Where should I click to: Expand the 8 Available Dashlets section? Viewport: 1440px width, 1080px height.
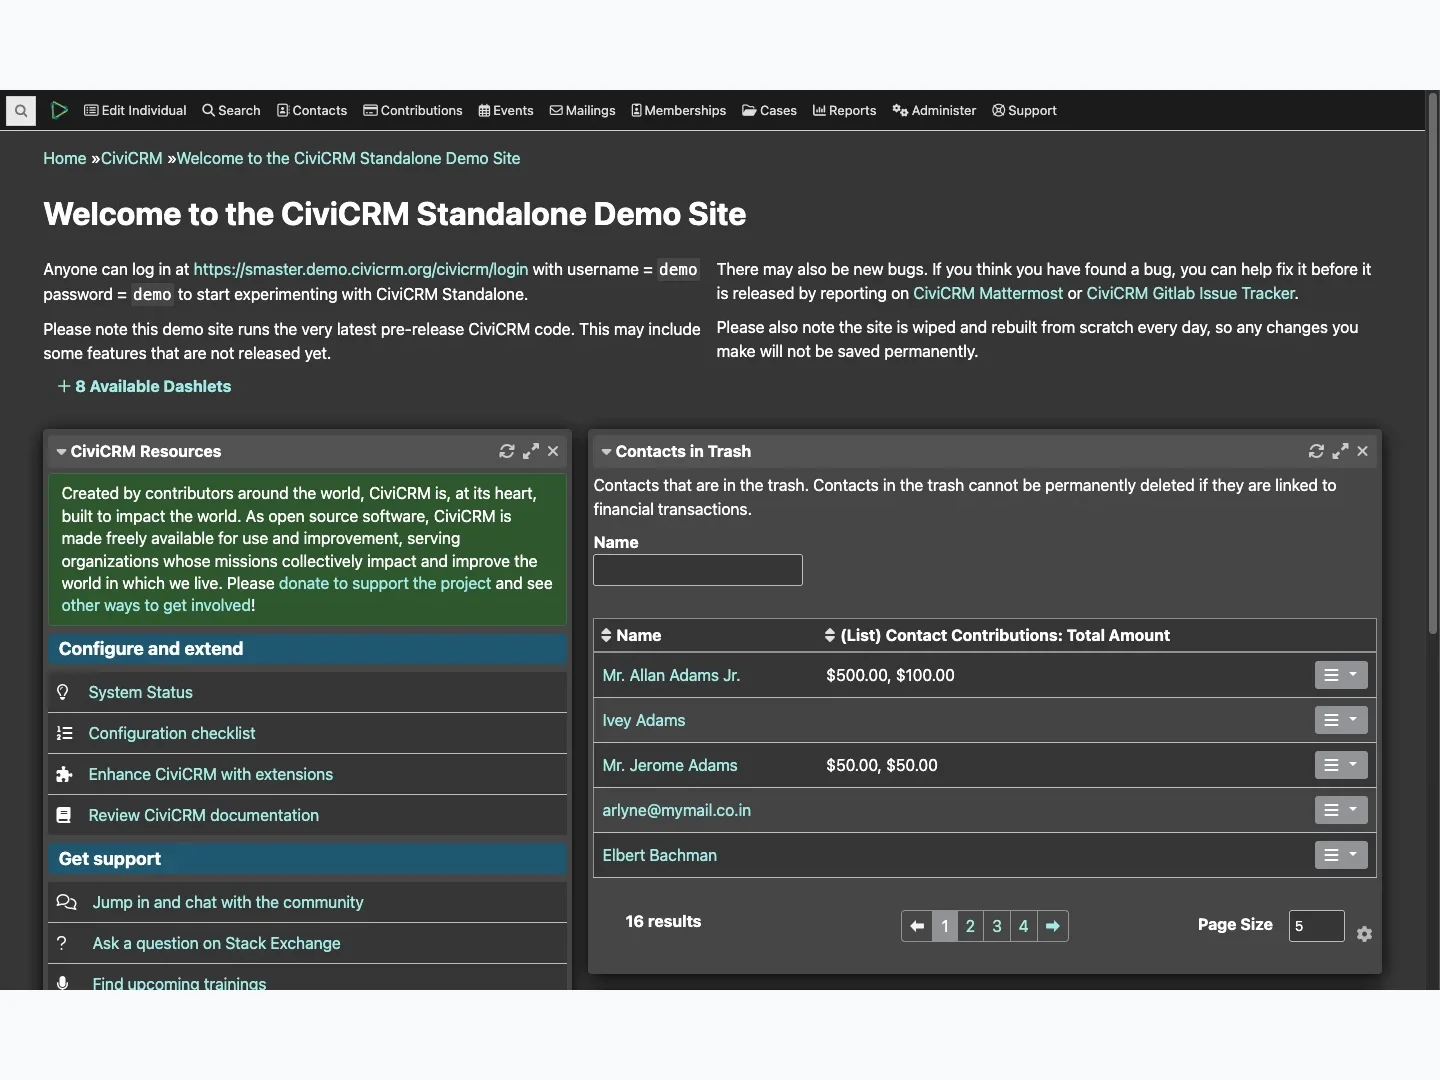coord(144,386)
